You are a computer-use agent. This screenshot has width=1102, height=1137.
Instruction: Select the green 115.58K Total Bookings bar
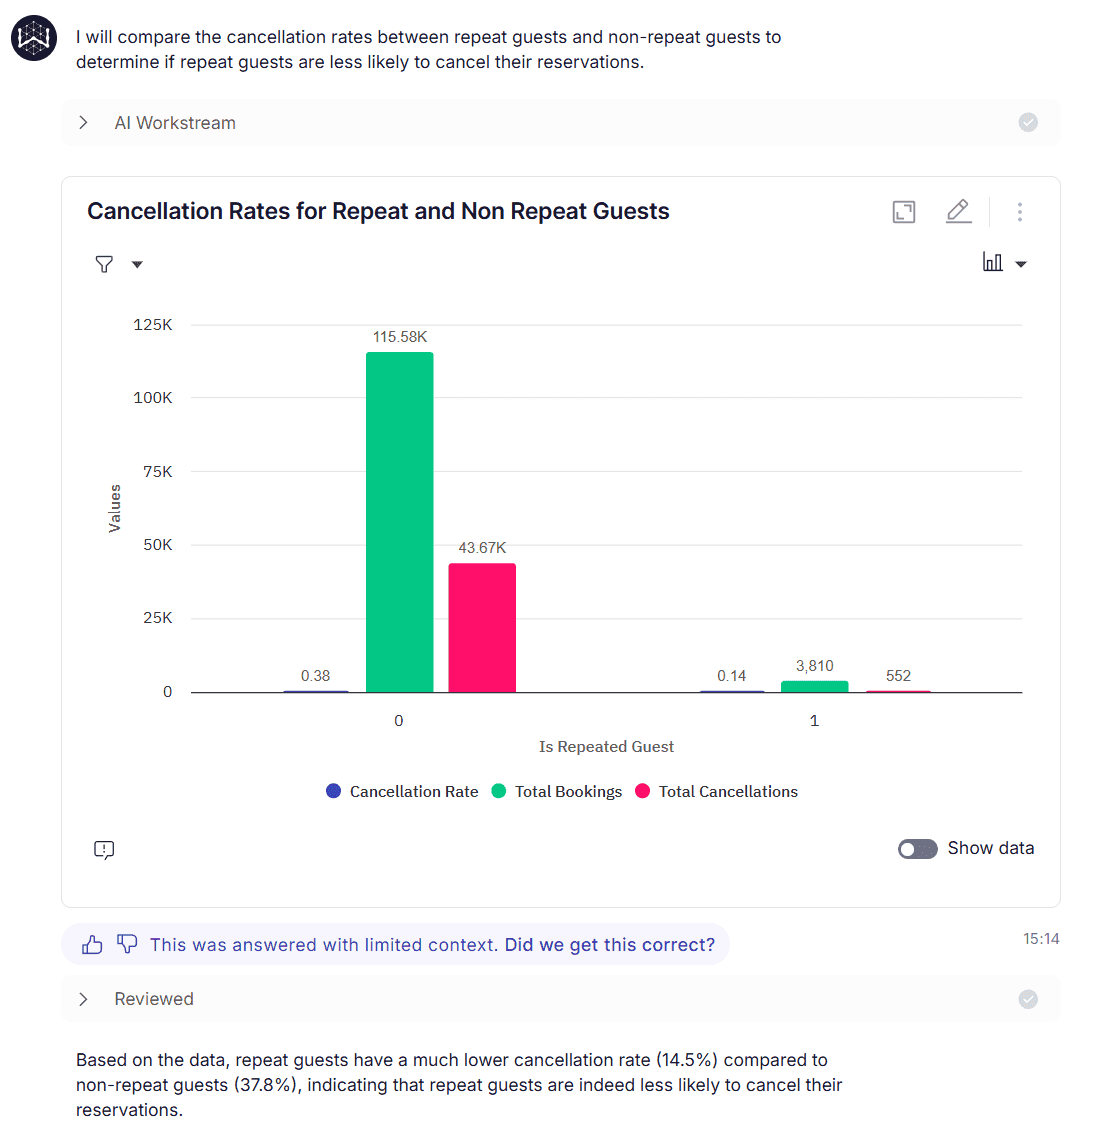399,520
